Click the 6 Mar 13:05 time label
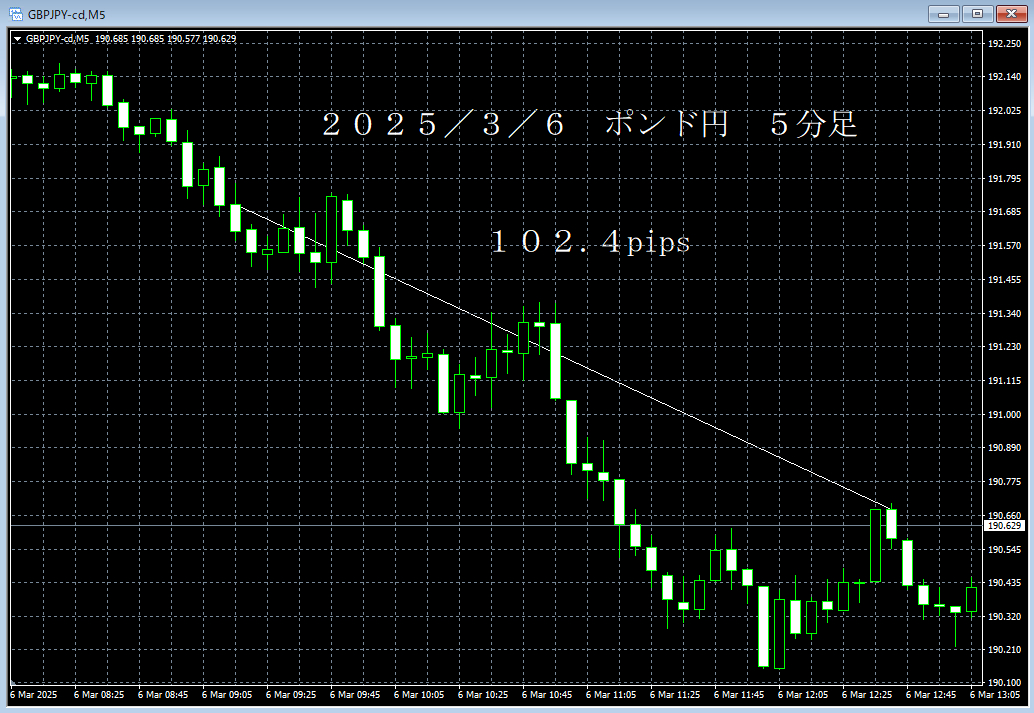 [x=994, y=695]
